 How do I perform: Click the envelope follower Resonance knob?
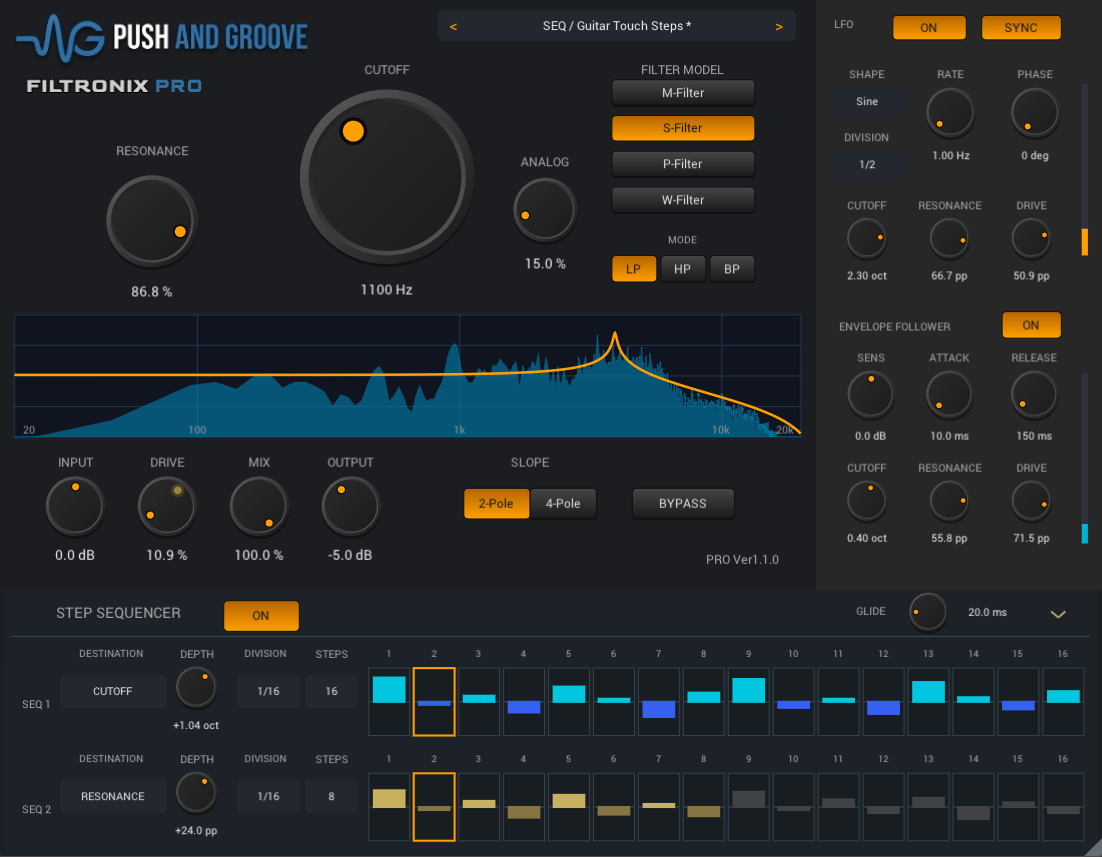[x=949, y=501]
